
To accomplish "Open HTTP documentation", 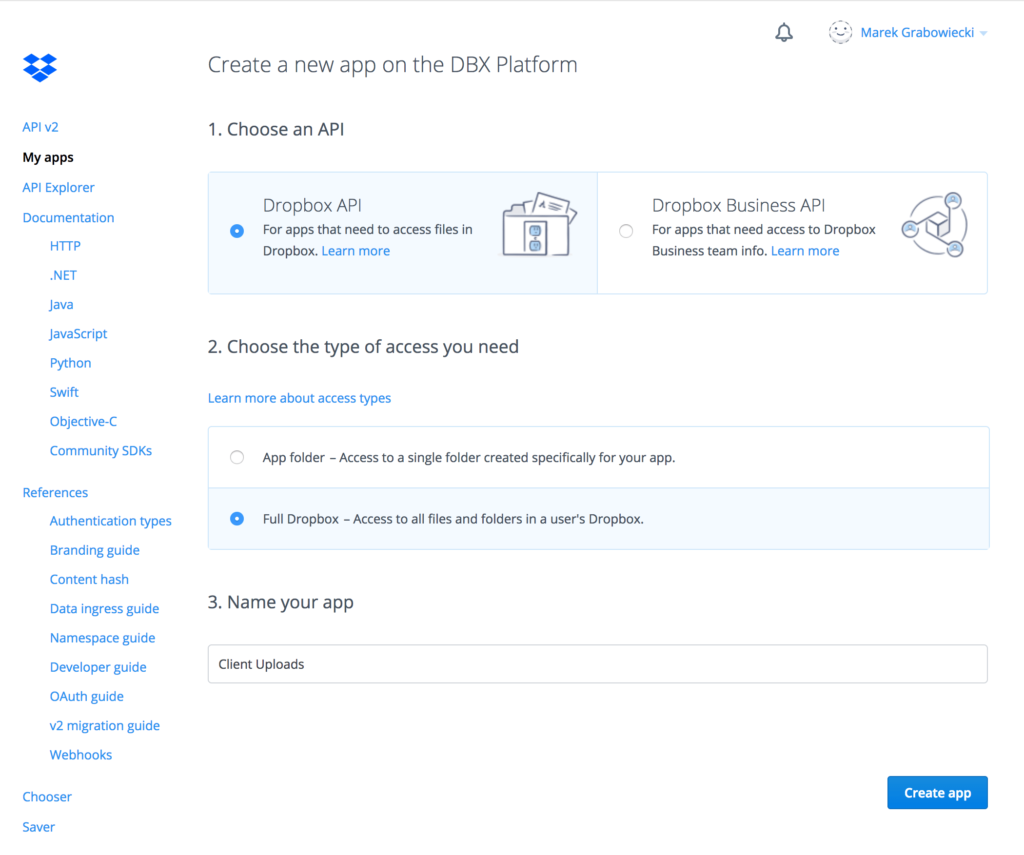I will tap(65, 246).
